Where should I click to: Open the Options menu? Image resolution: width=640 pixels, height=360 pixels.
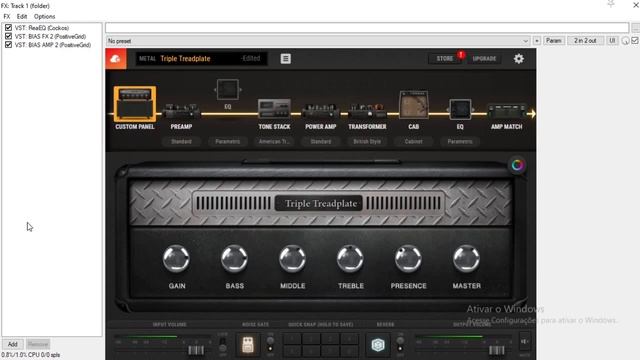(x=44, y=16)
